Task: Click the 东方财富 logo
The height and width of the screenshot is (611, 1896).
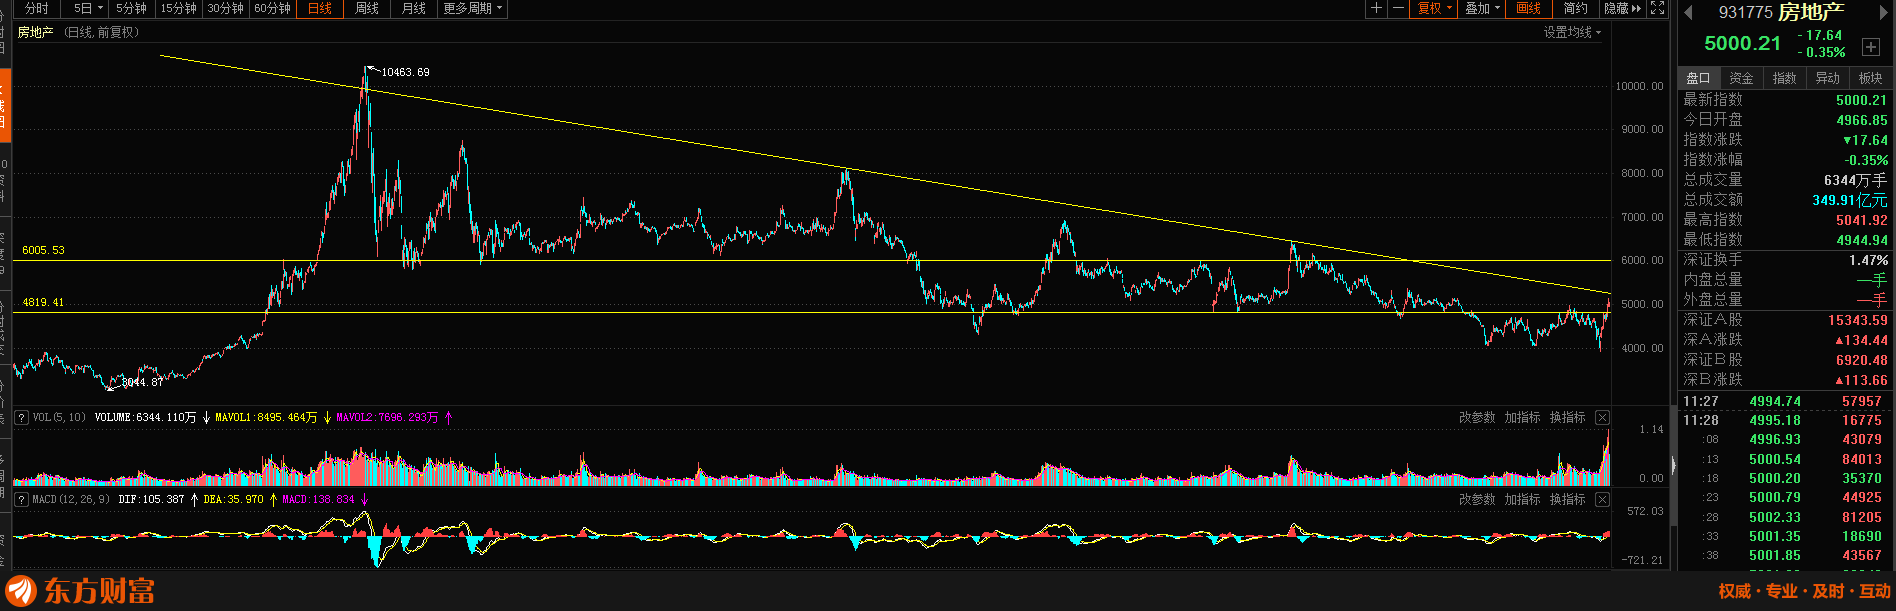Action: tap(82, 590)
